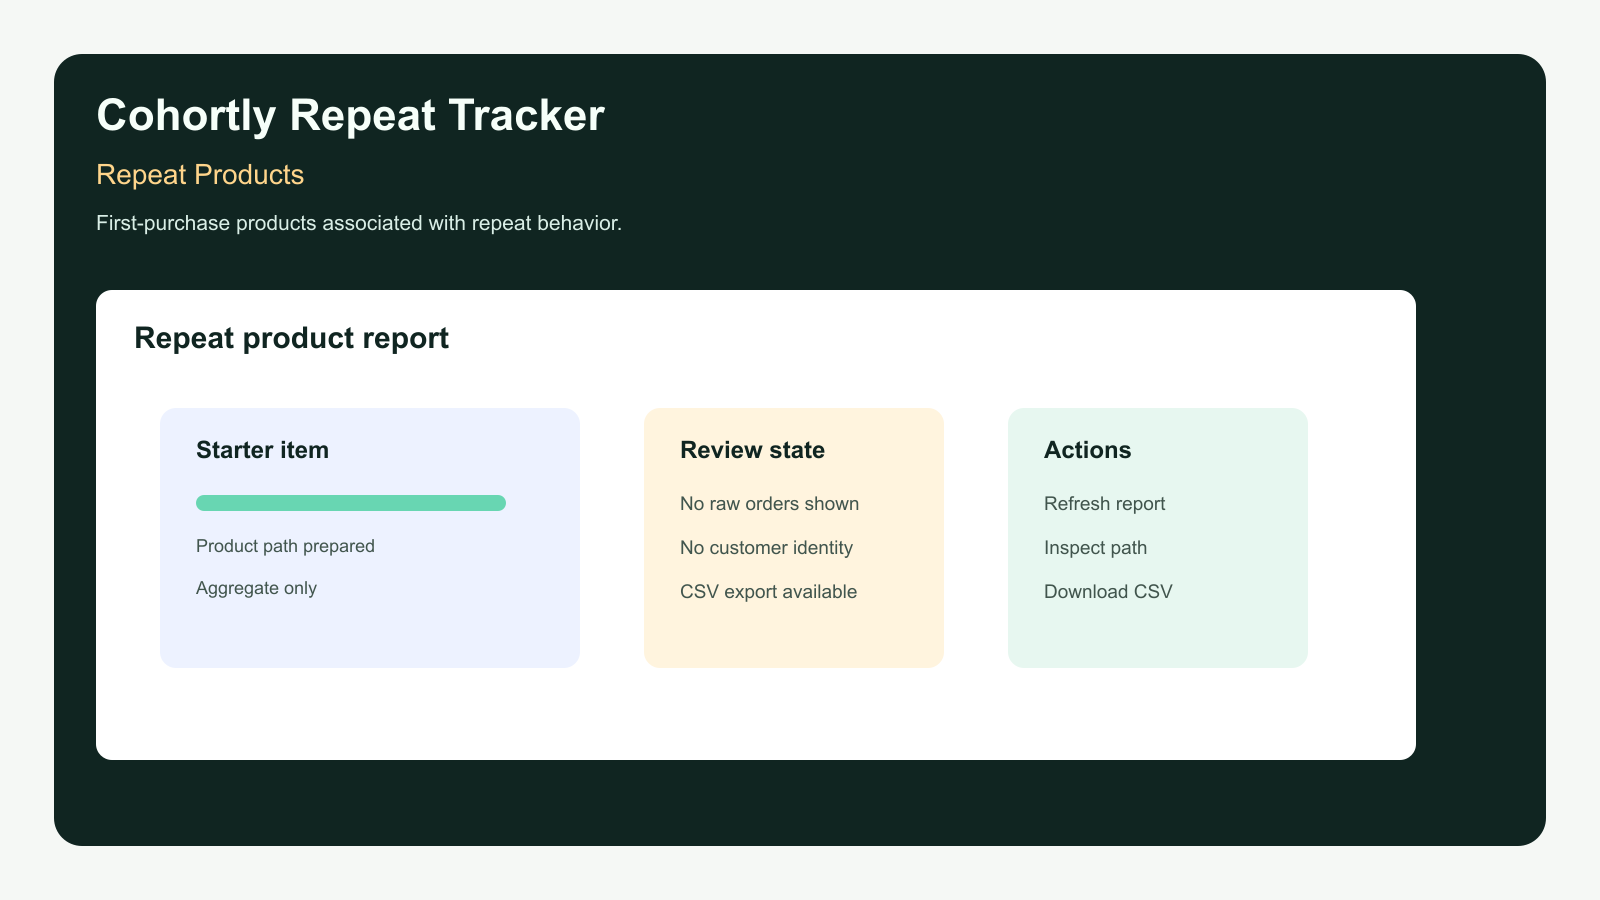1600x900 pixels.
Task: Click the Cohortly Repeat Tracker title
Action: 350,115
